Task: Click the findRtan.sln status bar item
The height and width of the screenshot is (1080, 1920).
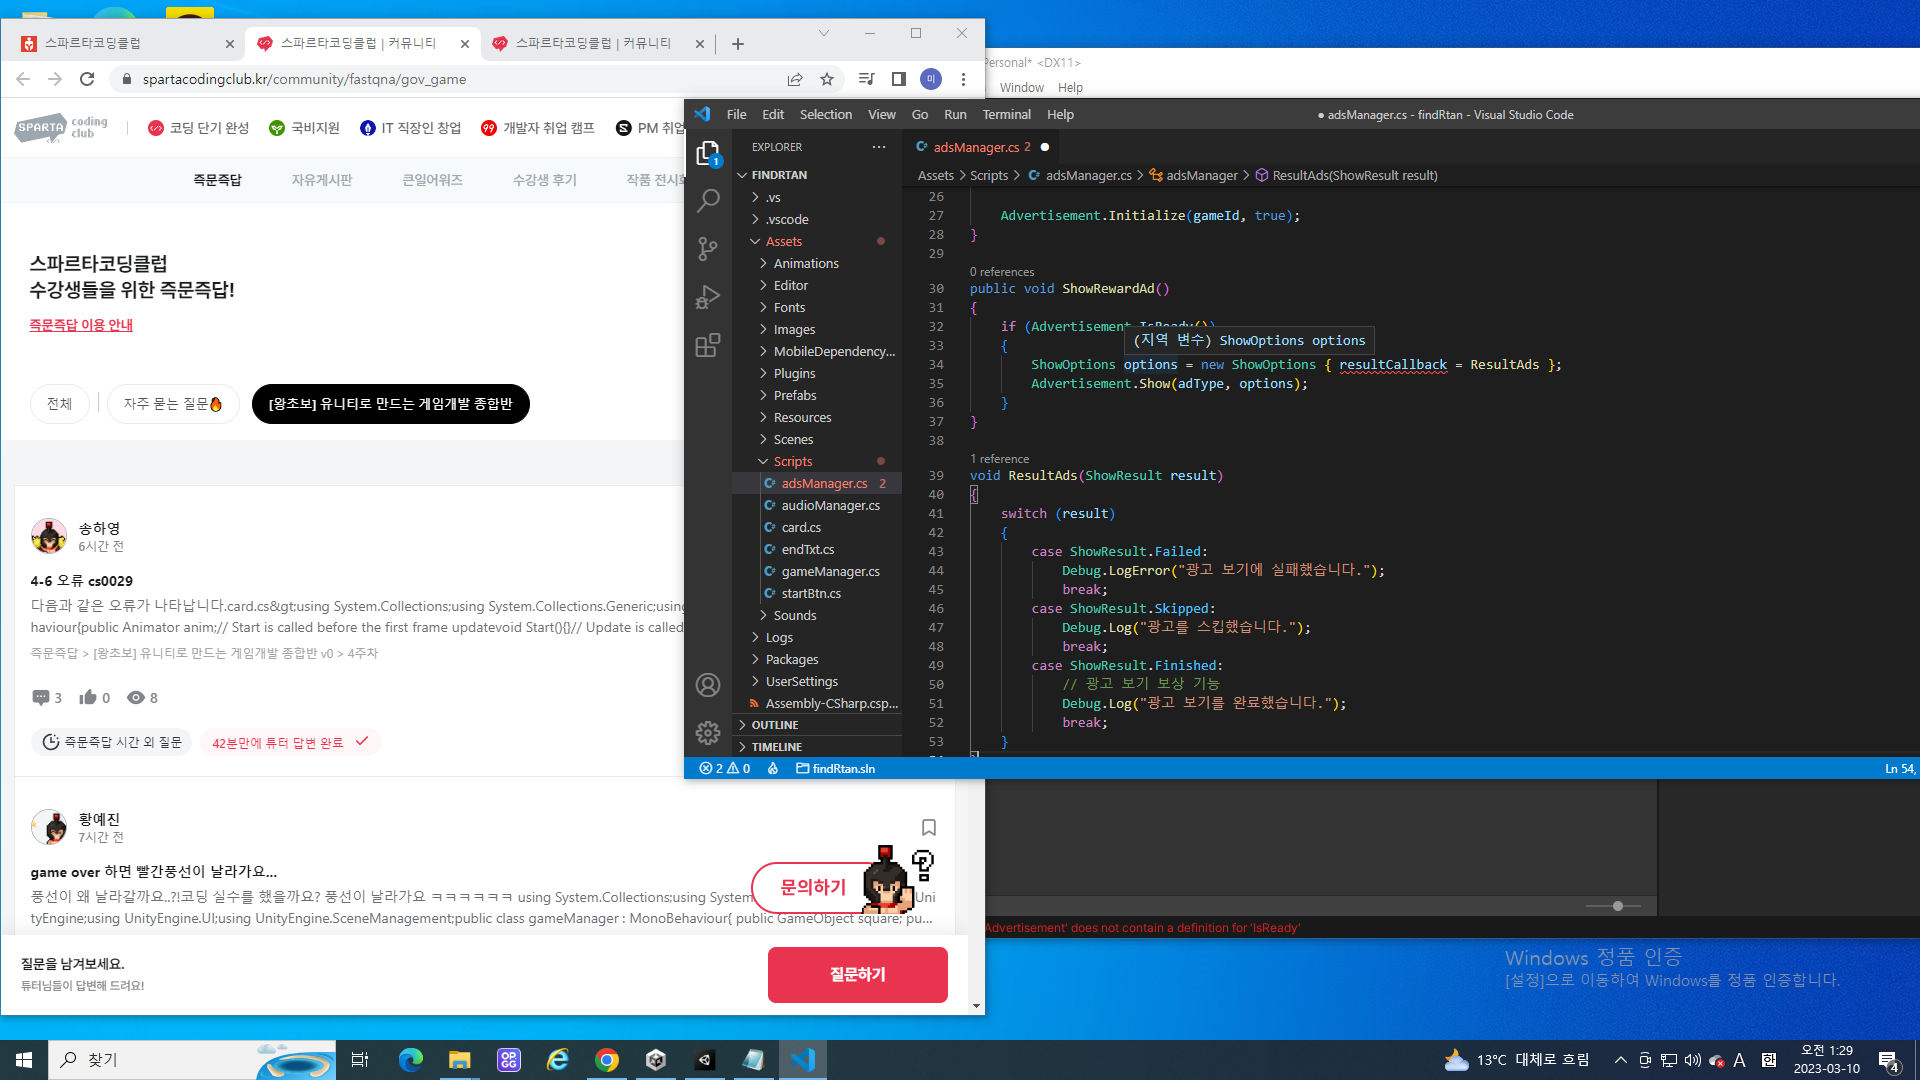Action: pos(836,769)
